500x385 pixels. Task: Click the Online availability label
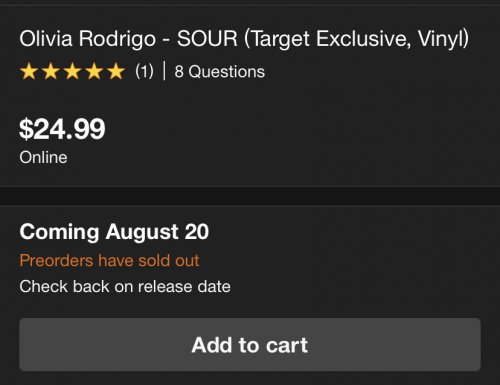pos(43,157)
